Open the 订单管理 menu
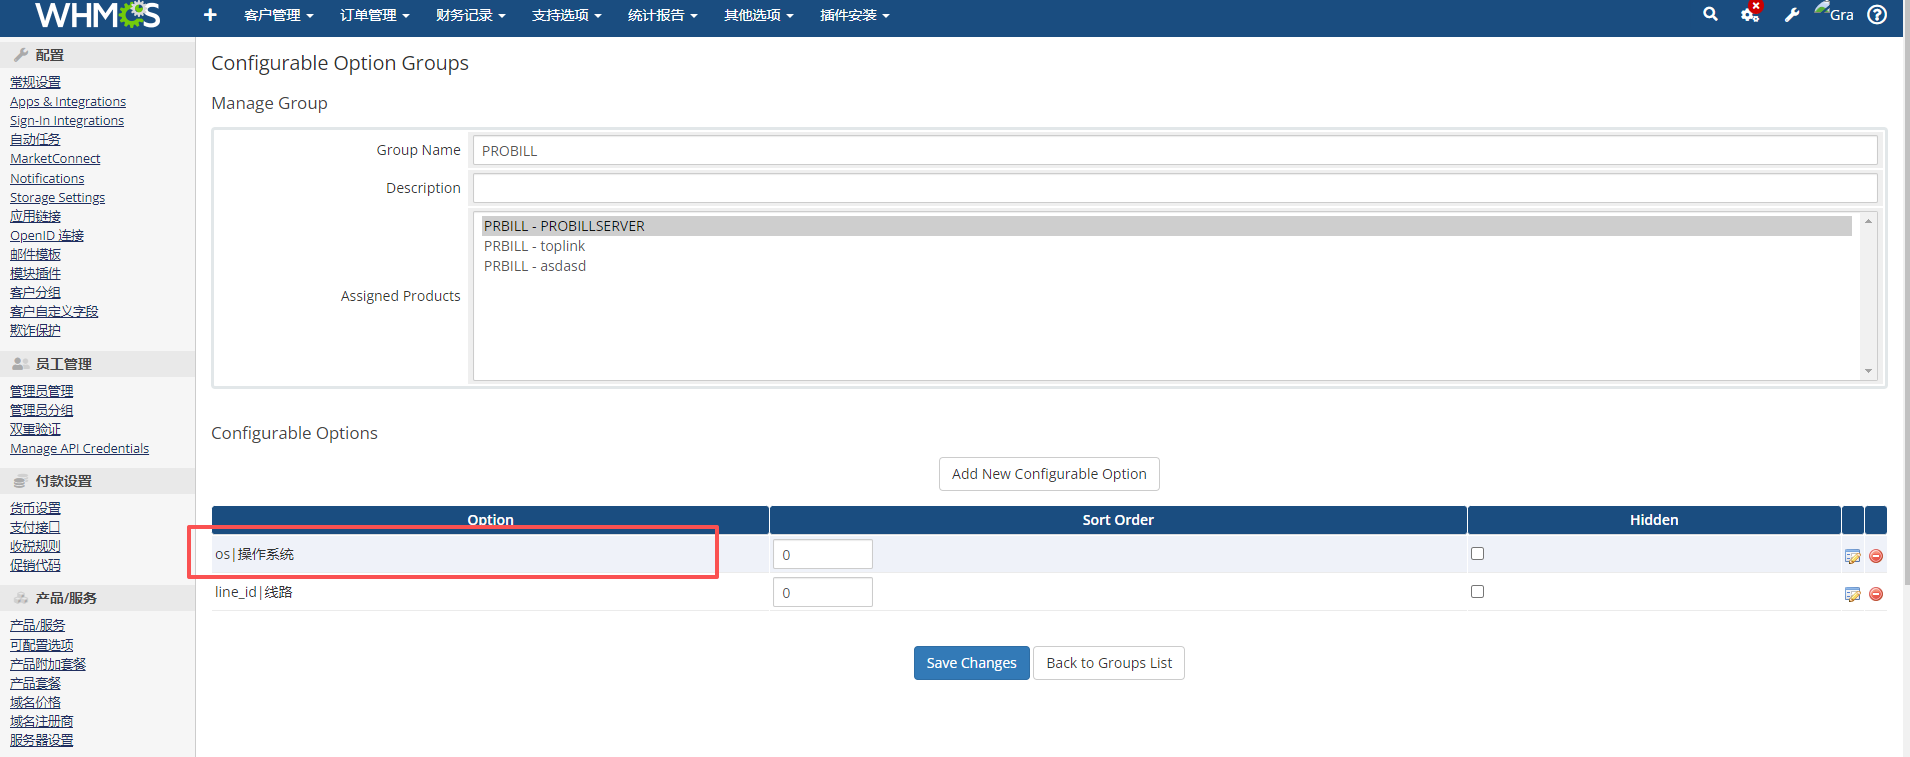The width and height of the screenshot is (1910, 757). (374, 15)
